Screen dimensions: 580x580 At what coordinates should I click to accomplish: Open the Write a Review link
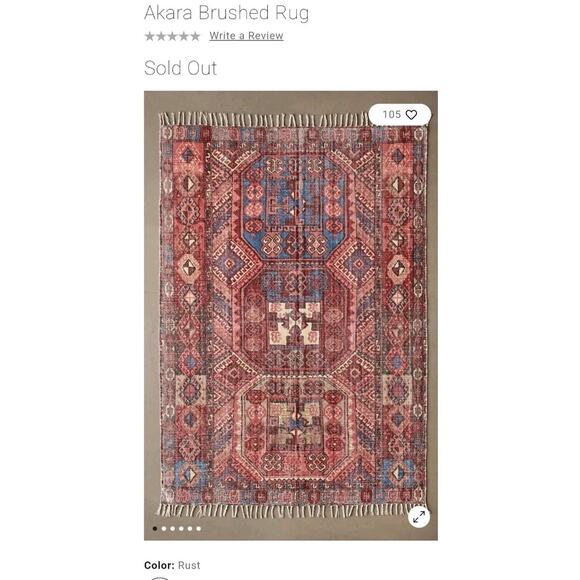(246, 36)
